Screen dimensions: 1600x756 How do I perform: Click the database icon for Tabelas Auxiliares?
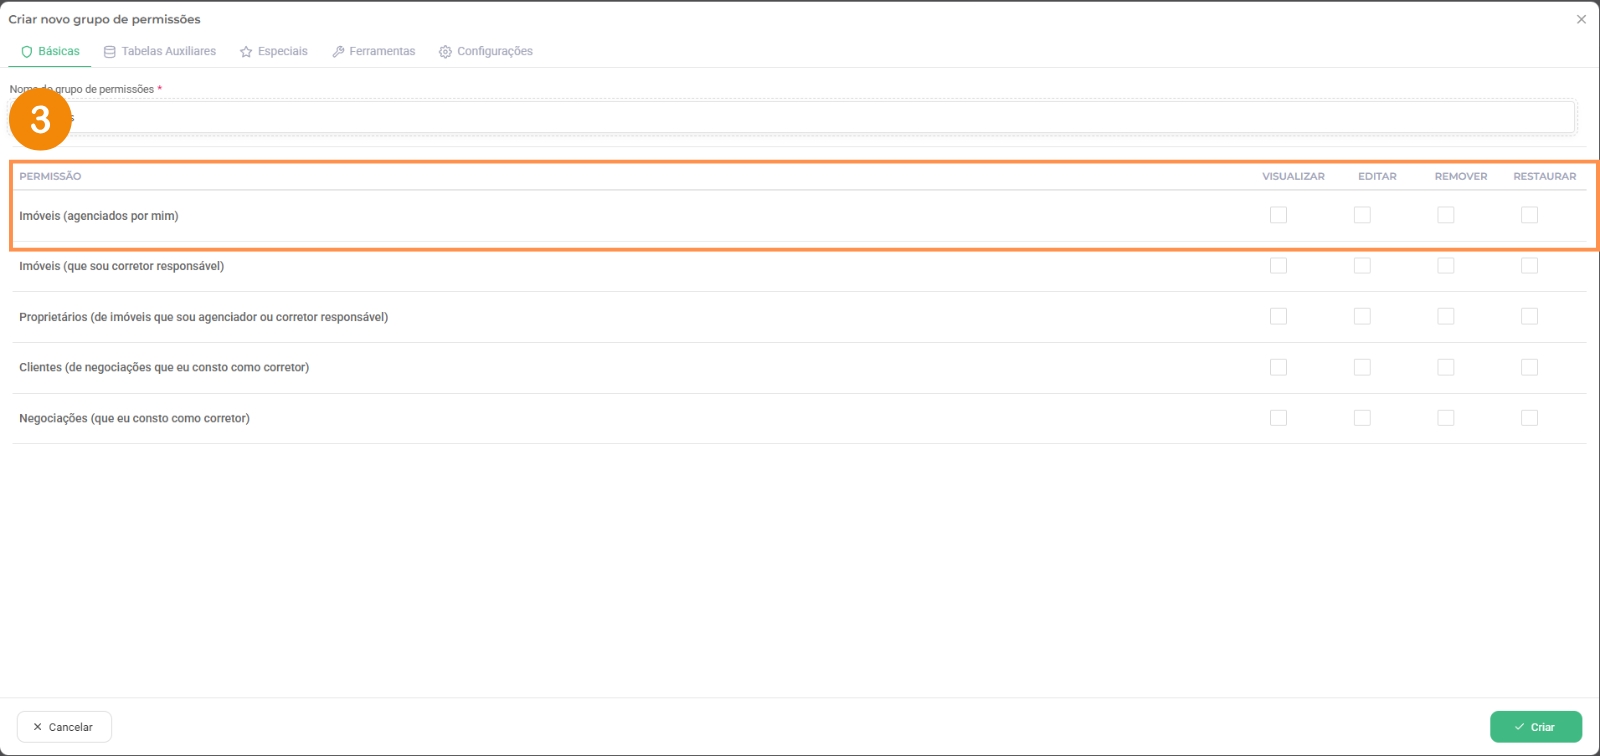pos(110,52)
